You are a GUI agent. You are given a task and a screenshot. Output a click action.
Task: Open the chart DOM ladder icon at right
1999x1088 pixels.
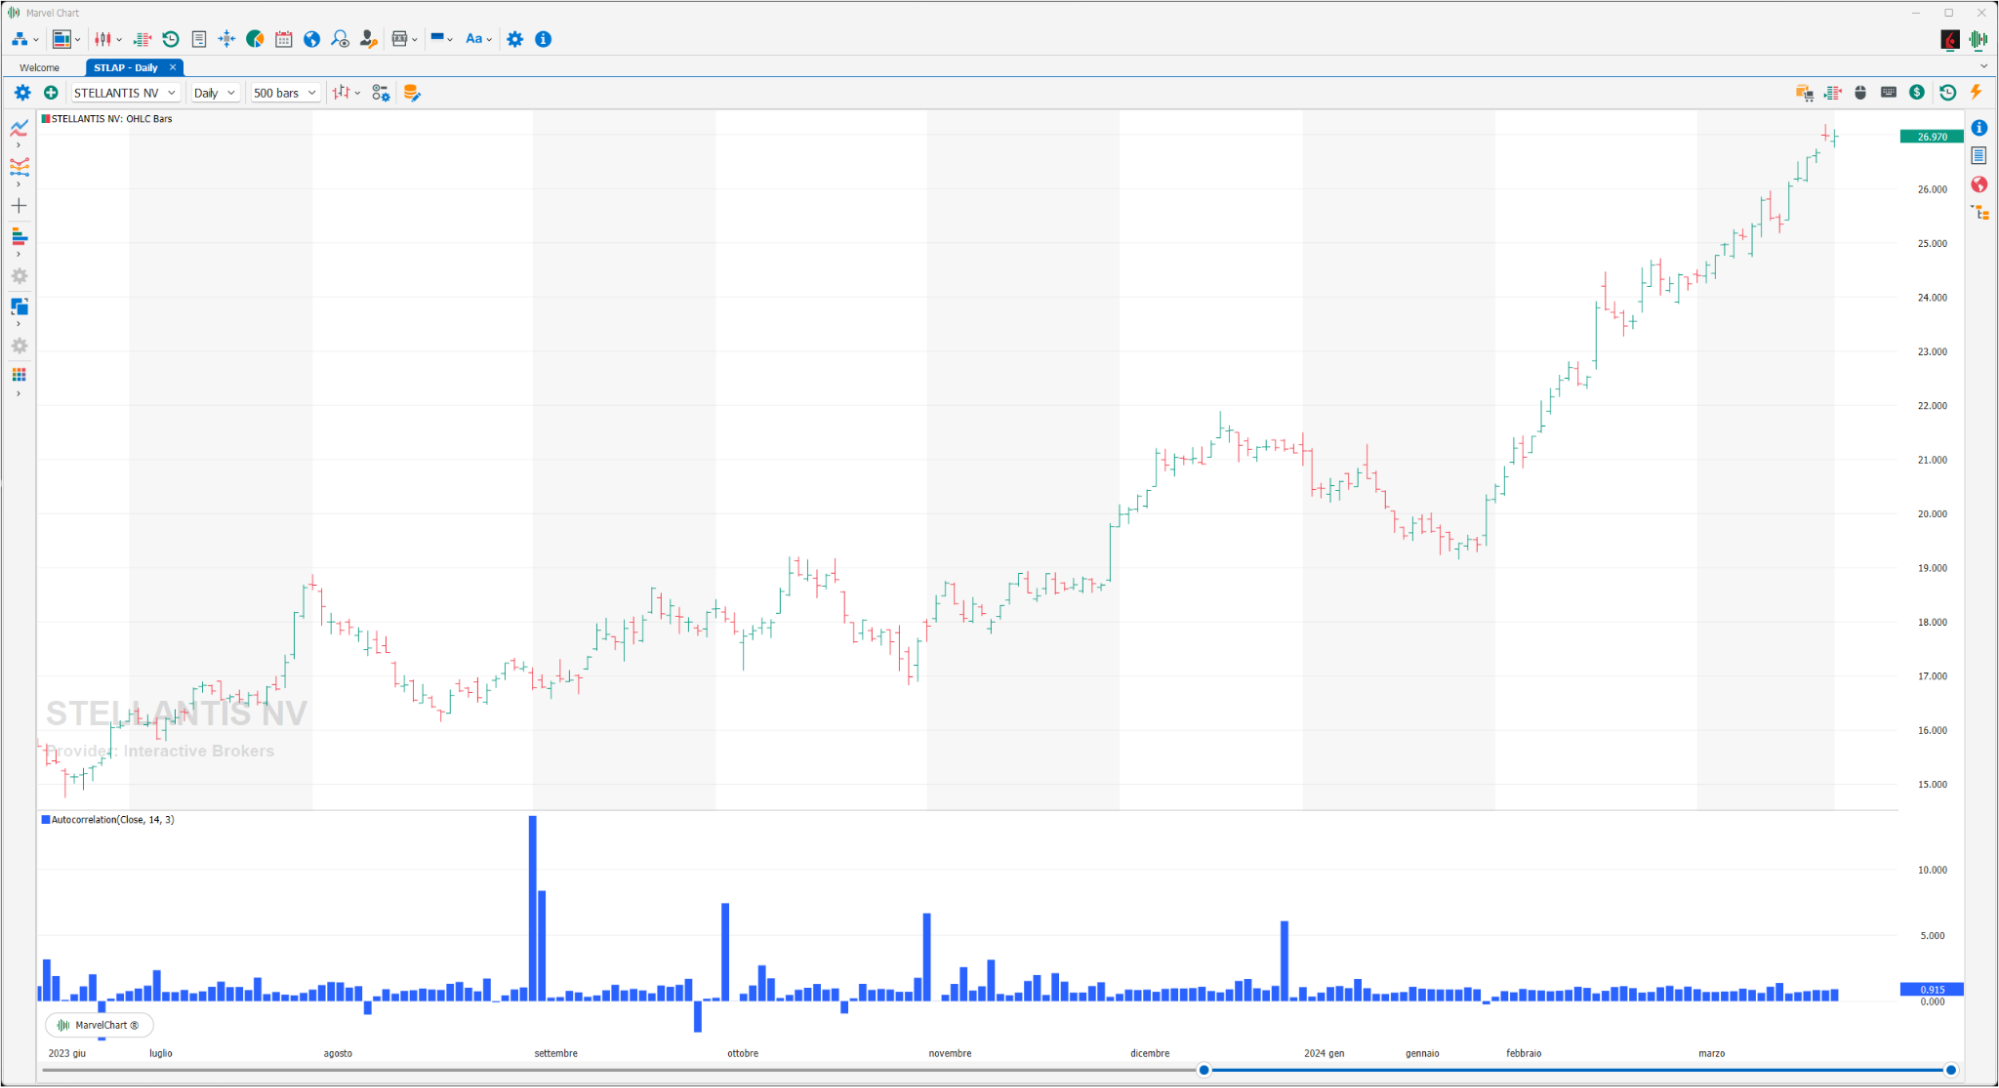coord(1833,92)
